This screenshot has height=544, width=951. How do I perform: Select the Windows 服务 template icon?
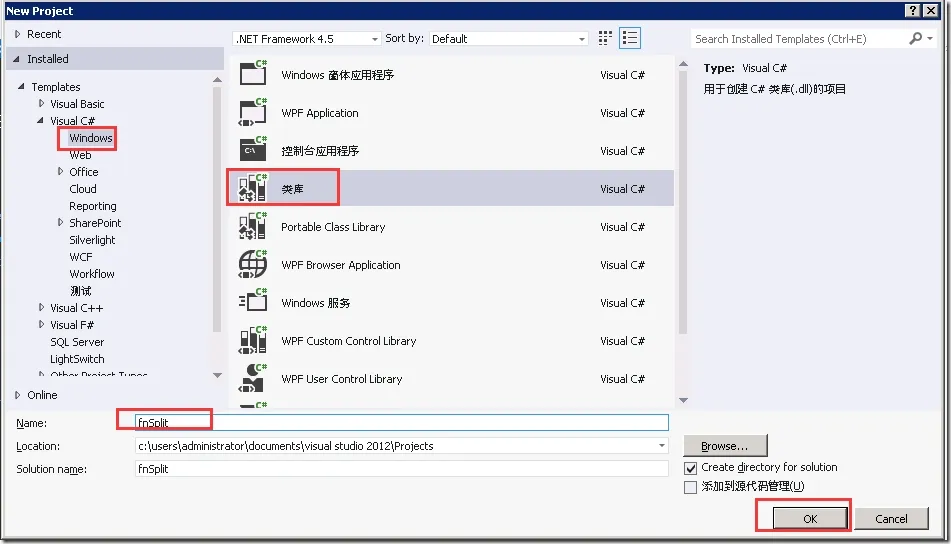tap(253, 301)
